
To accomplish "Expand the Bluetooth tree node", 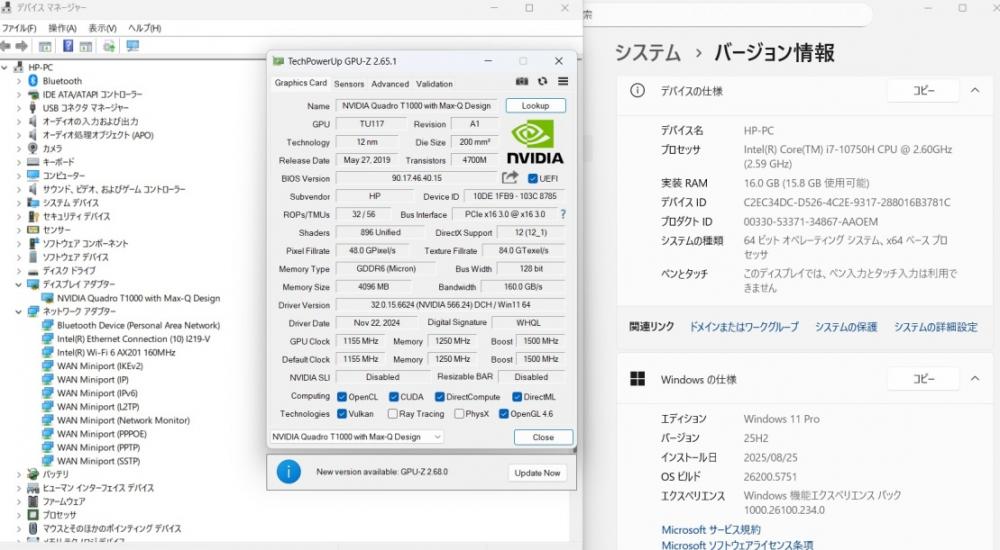I will pyautogui.click(x=18, y=81).
